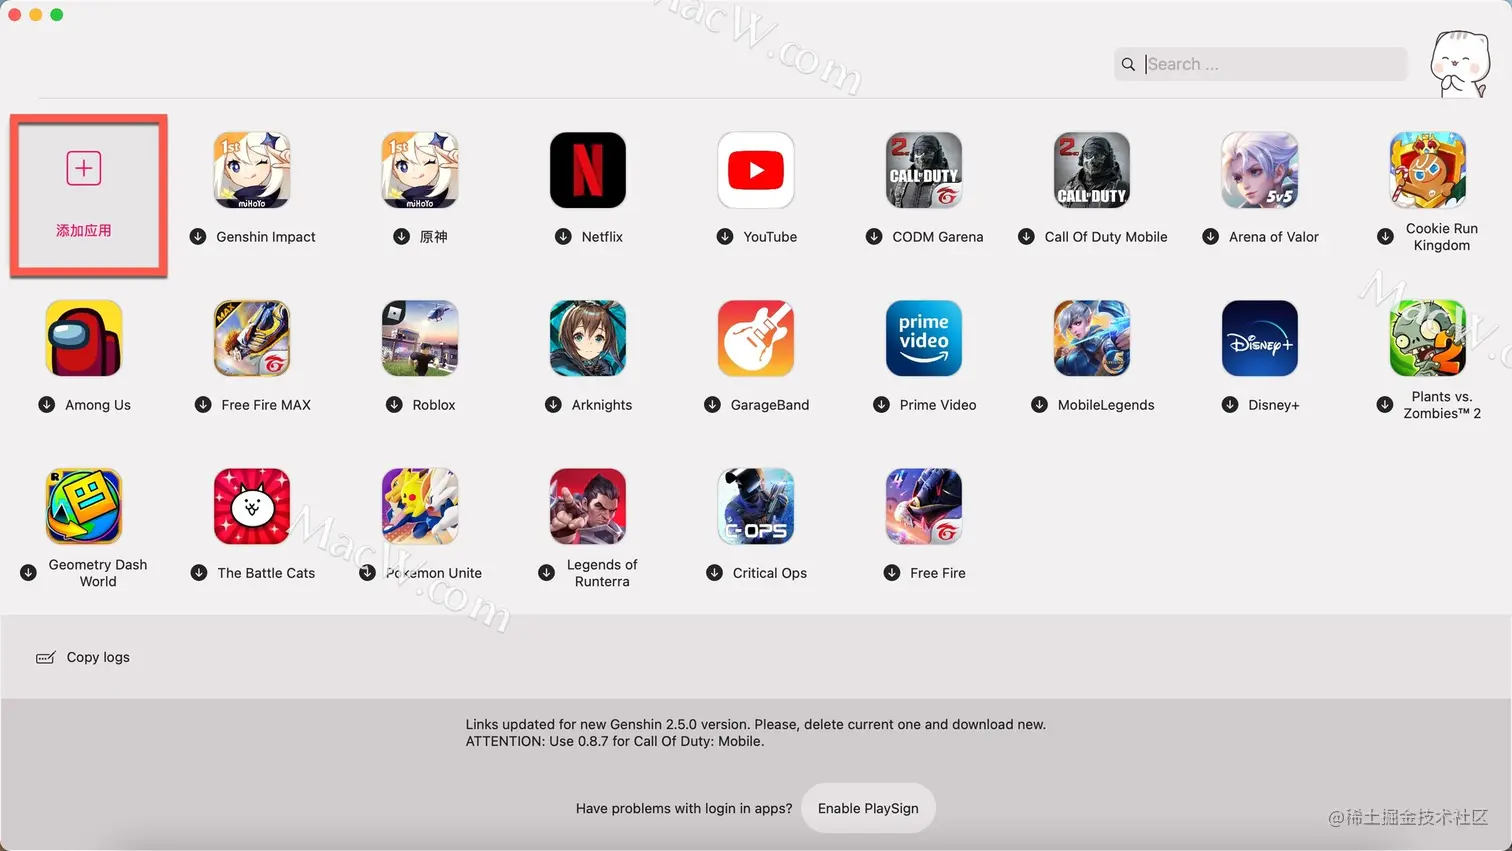This screenshot has width=1512, height=851.
Task: Open the Disney+ app icon
Action: 1260,338
